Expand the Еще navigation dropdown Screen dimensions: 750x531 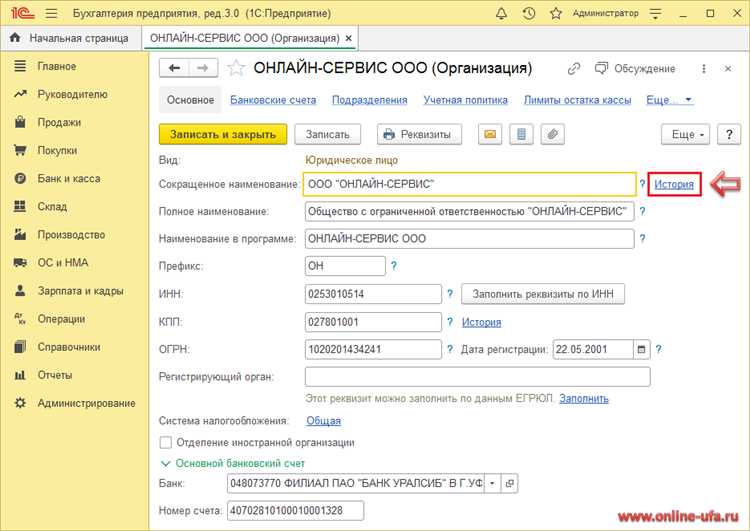669,100
